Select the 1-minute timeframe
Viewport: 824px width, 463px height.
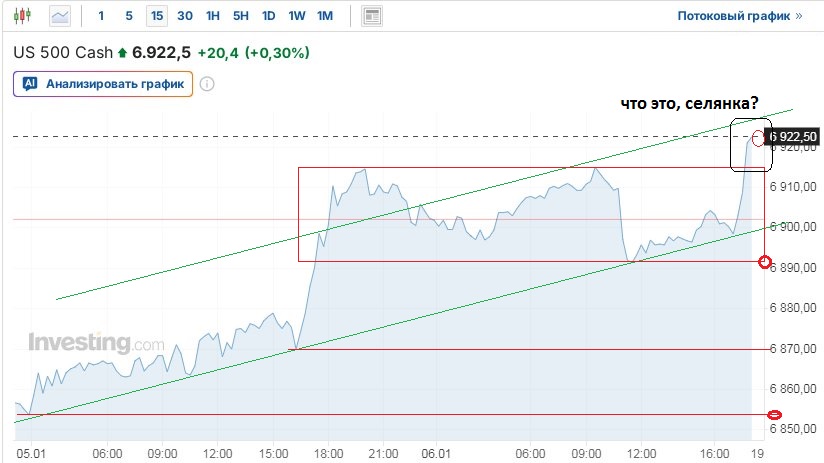click(101, 16)
